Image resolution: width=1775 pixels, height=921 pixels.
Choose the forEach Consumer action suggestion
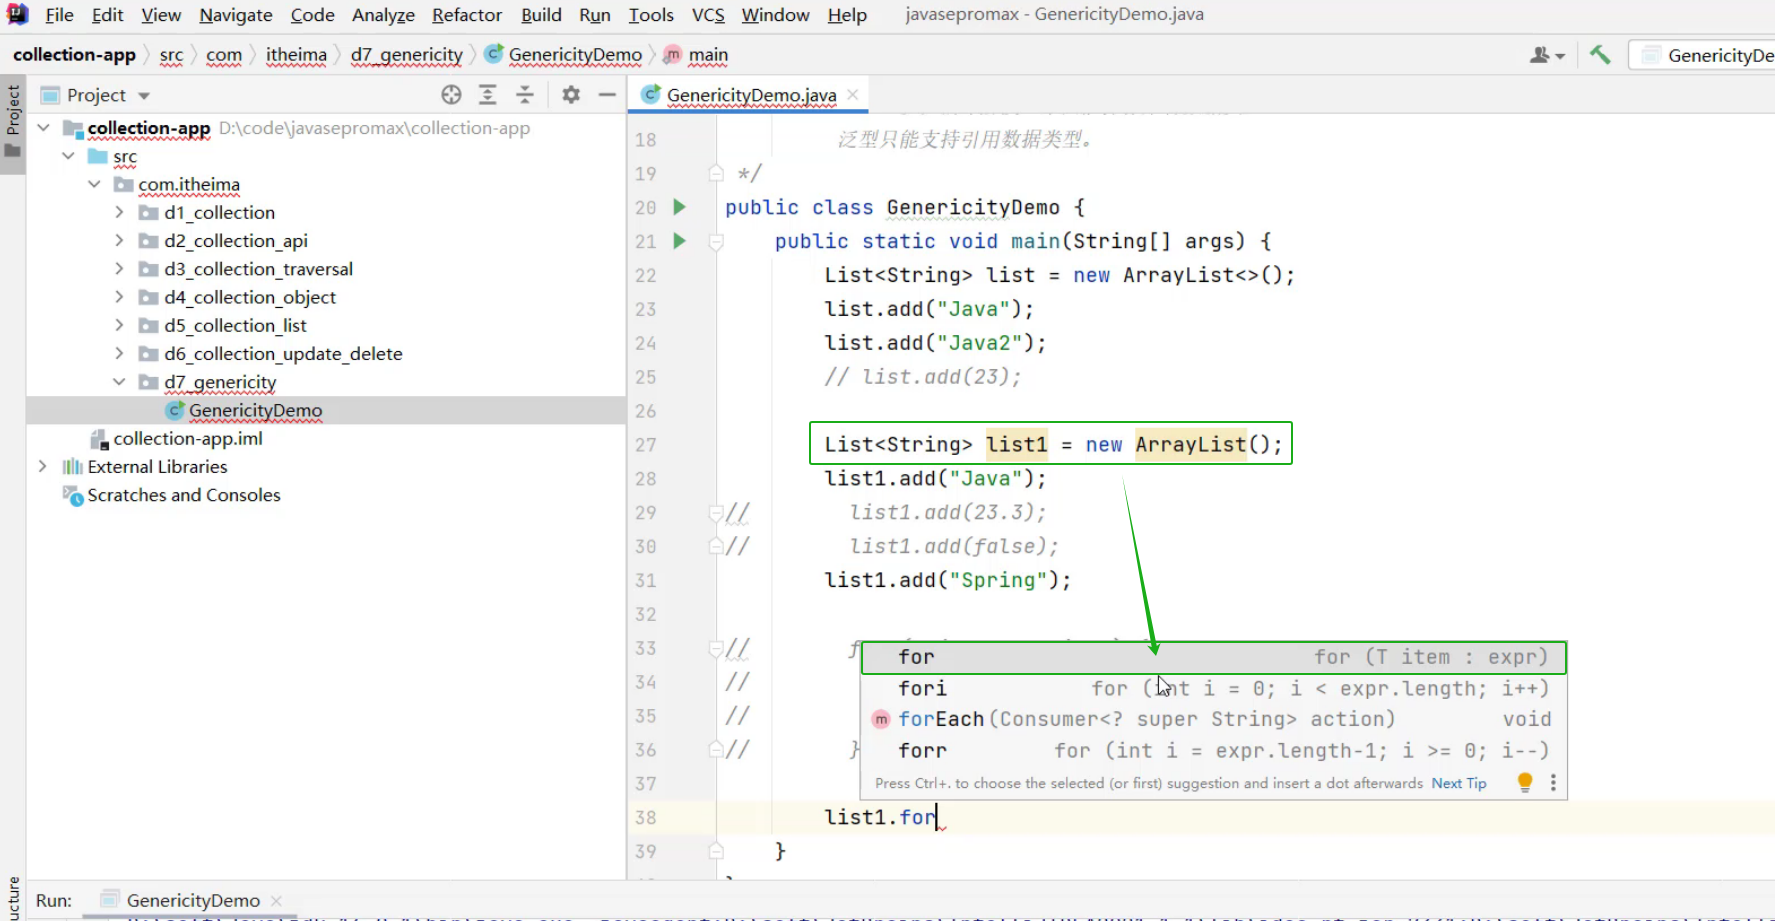click(1213, 719)
